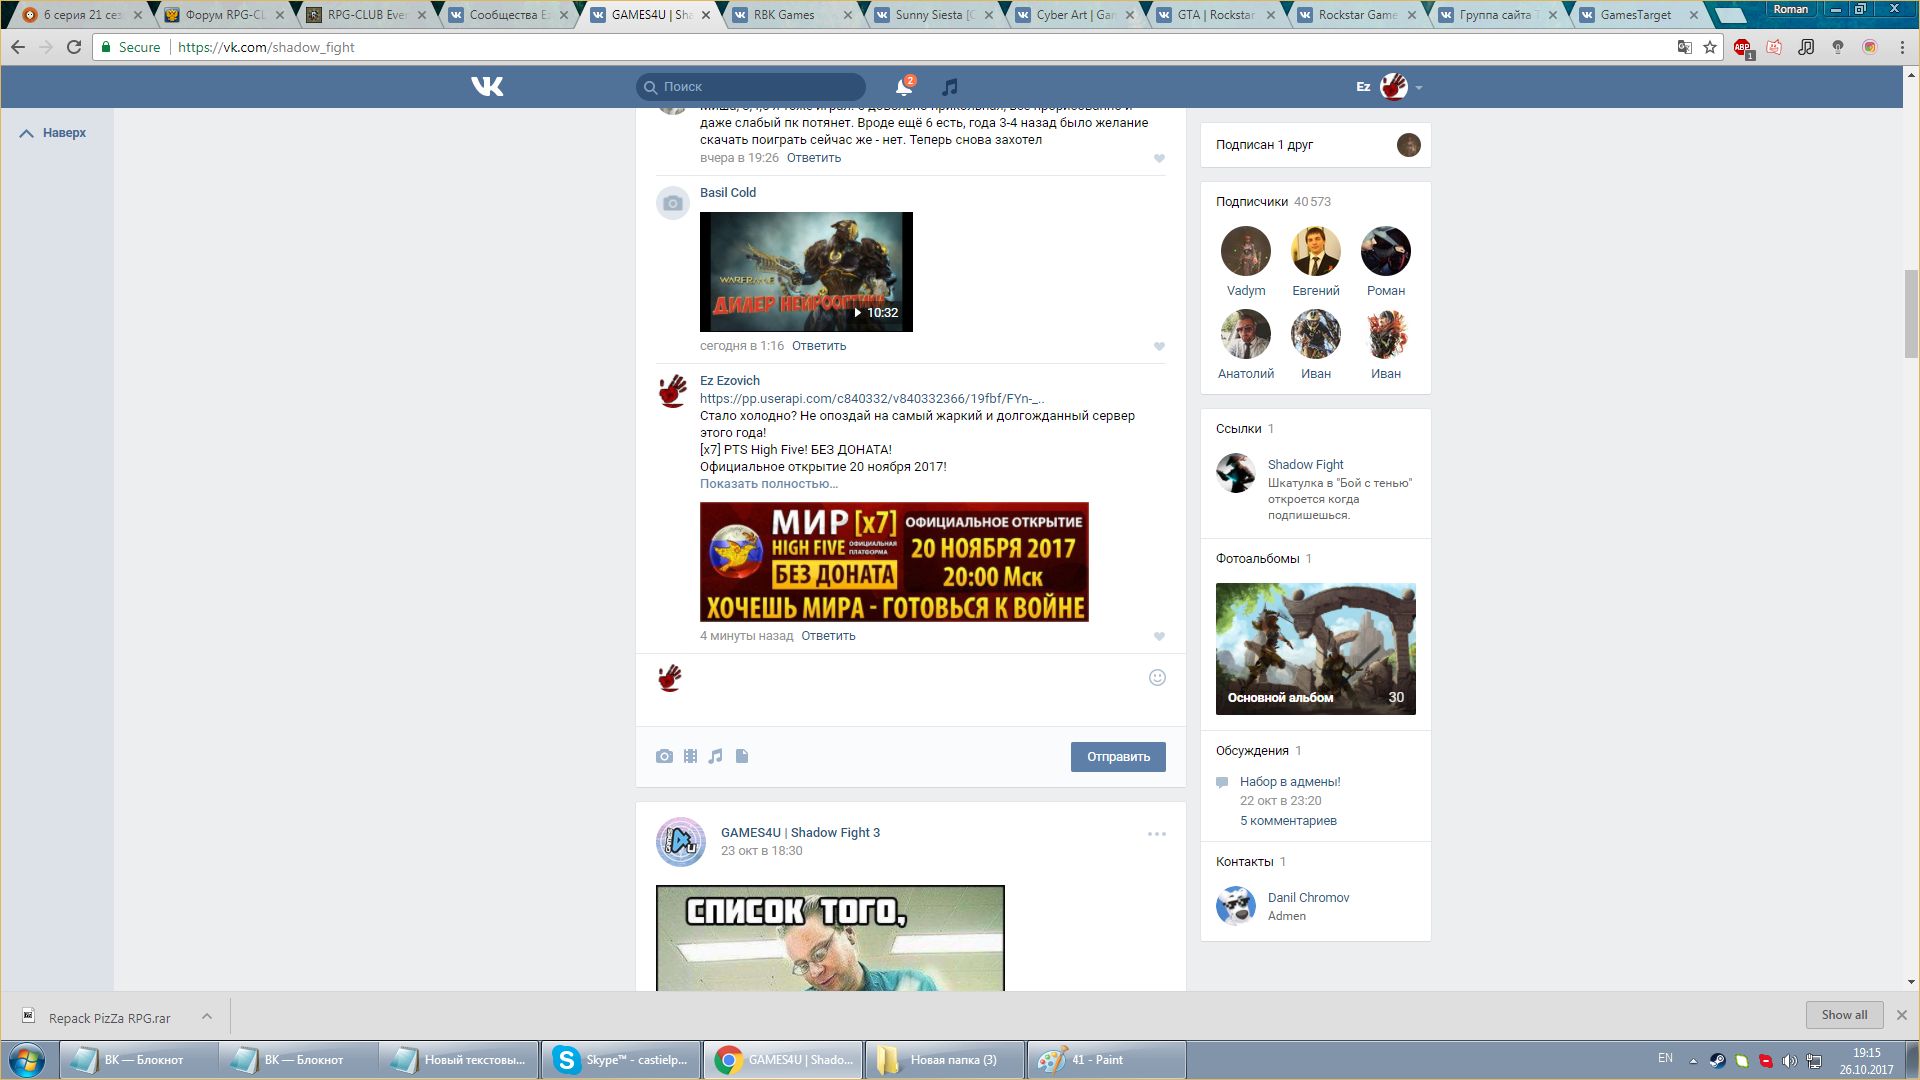This screenshot has width=1920, height=1080.
Task: Open the Shadow Fight link in Ссылки
Action: pyautogui.click(x=1306, y=465)
